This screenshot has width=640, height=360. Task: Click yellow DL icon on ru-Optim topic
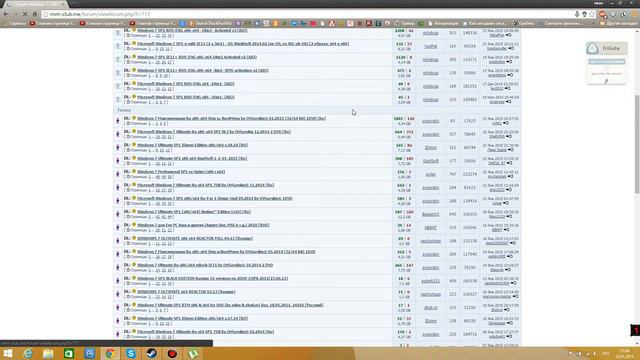(x=133, y=171)
